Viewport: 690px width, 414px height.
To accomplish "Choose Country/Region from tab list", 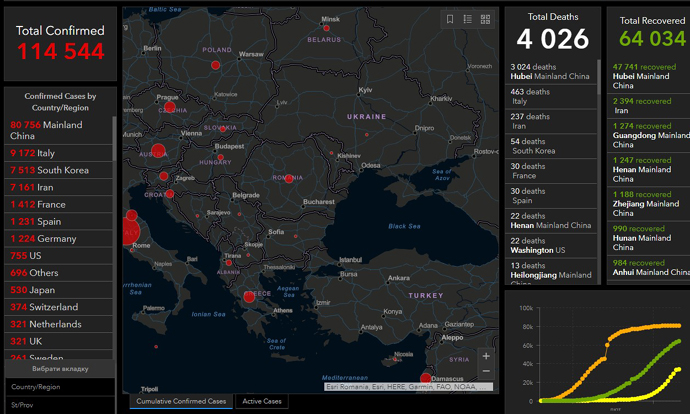I will pyautogui.click(x=36, y=386).
